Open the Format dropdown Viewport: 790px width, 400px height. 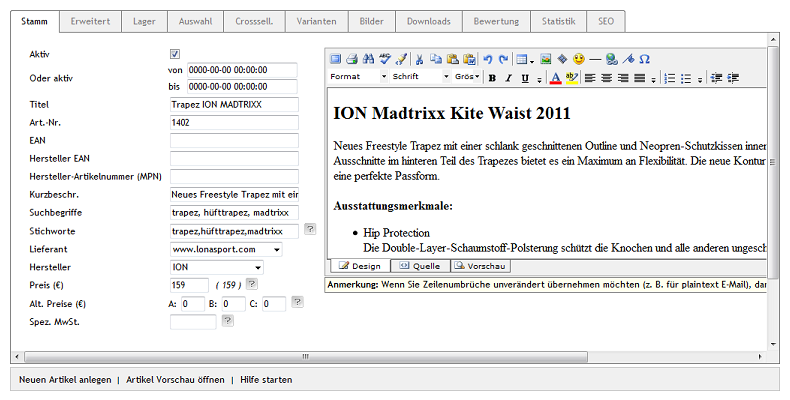(x=358, y=77)
